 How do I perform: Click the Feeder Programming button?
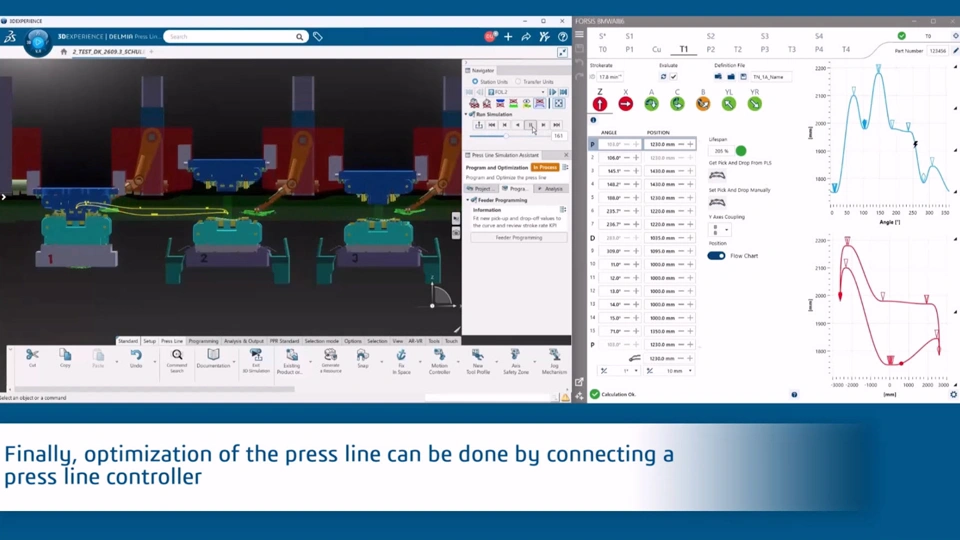click(x=519, y=238)
